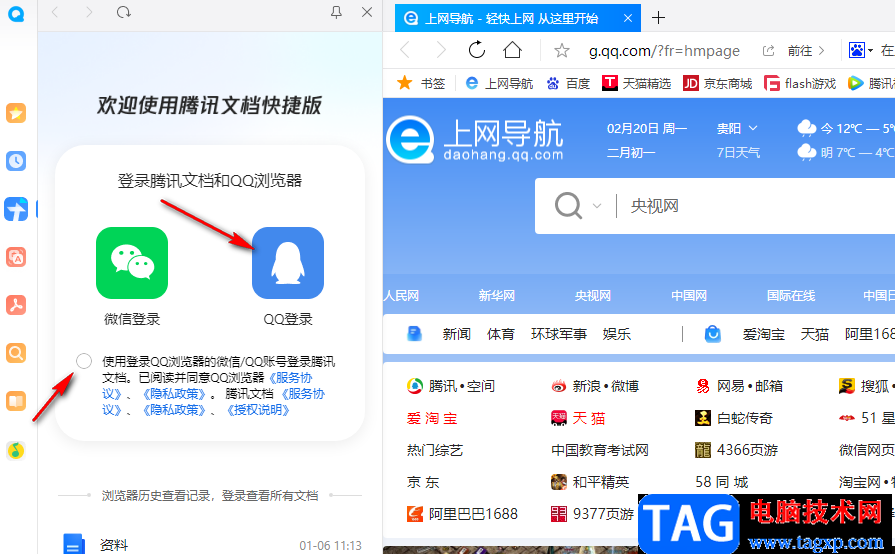Click the WeChat login green icon
Image resolution: width=895 pixels, height=554 pixels.
pyautogui.click(x=132, y=263)
